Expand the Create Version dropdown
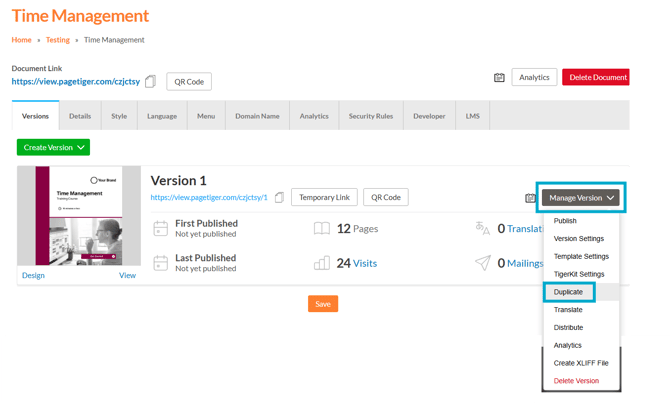Image resolution: width=670 pixels, height=404 pixels. (x=53, y=147)
